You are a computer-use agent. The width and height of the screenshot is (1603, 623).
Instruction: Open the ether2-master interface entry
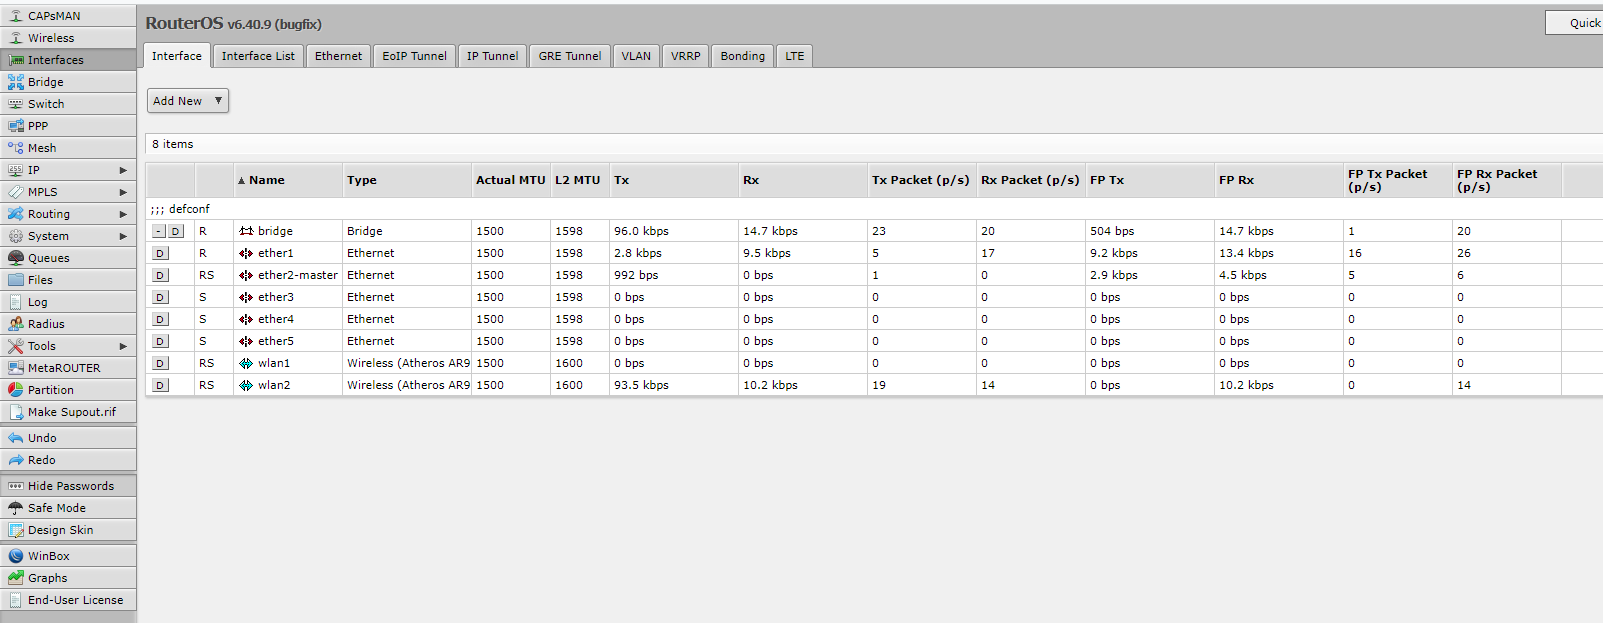297,275
